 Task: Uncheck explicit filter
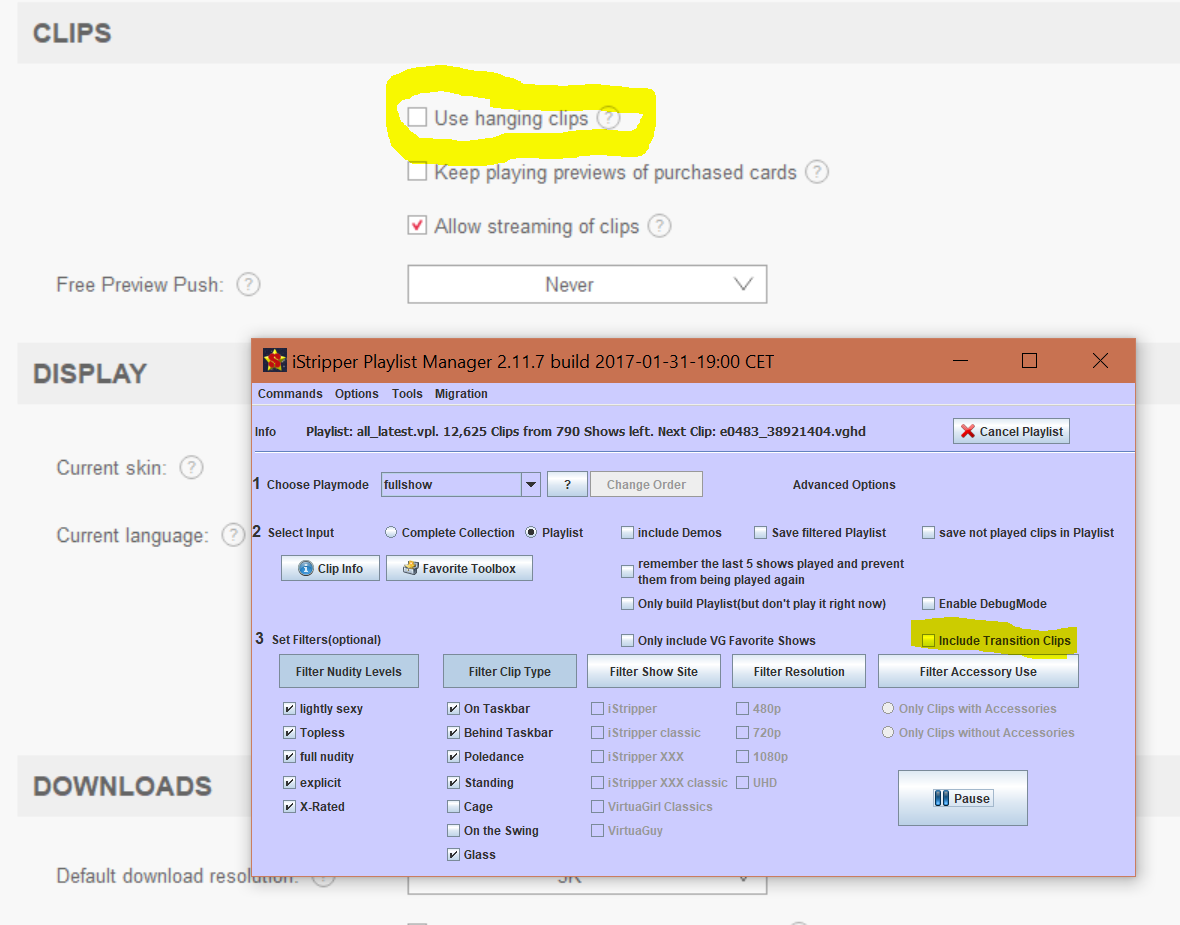(289, 783)
